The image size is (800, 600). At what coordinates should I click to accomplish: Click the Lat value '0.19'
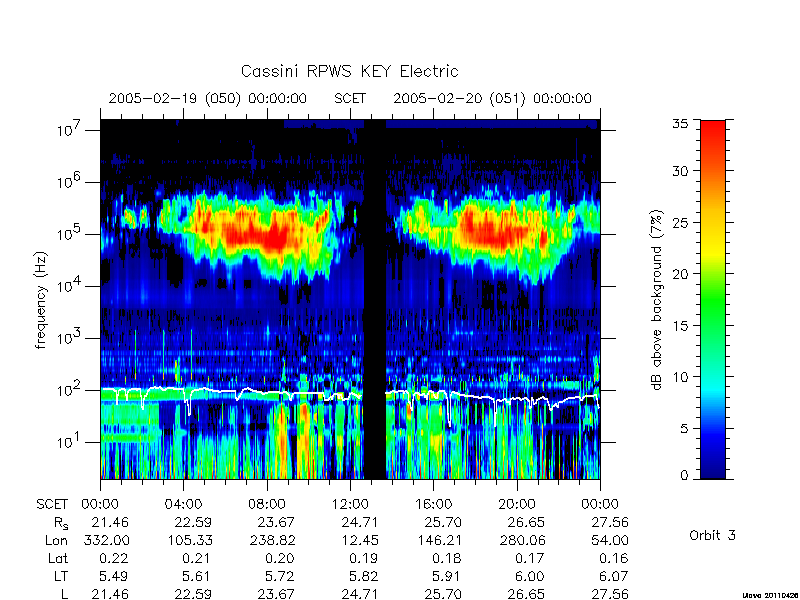point(363,559)
